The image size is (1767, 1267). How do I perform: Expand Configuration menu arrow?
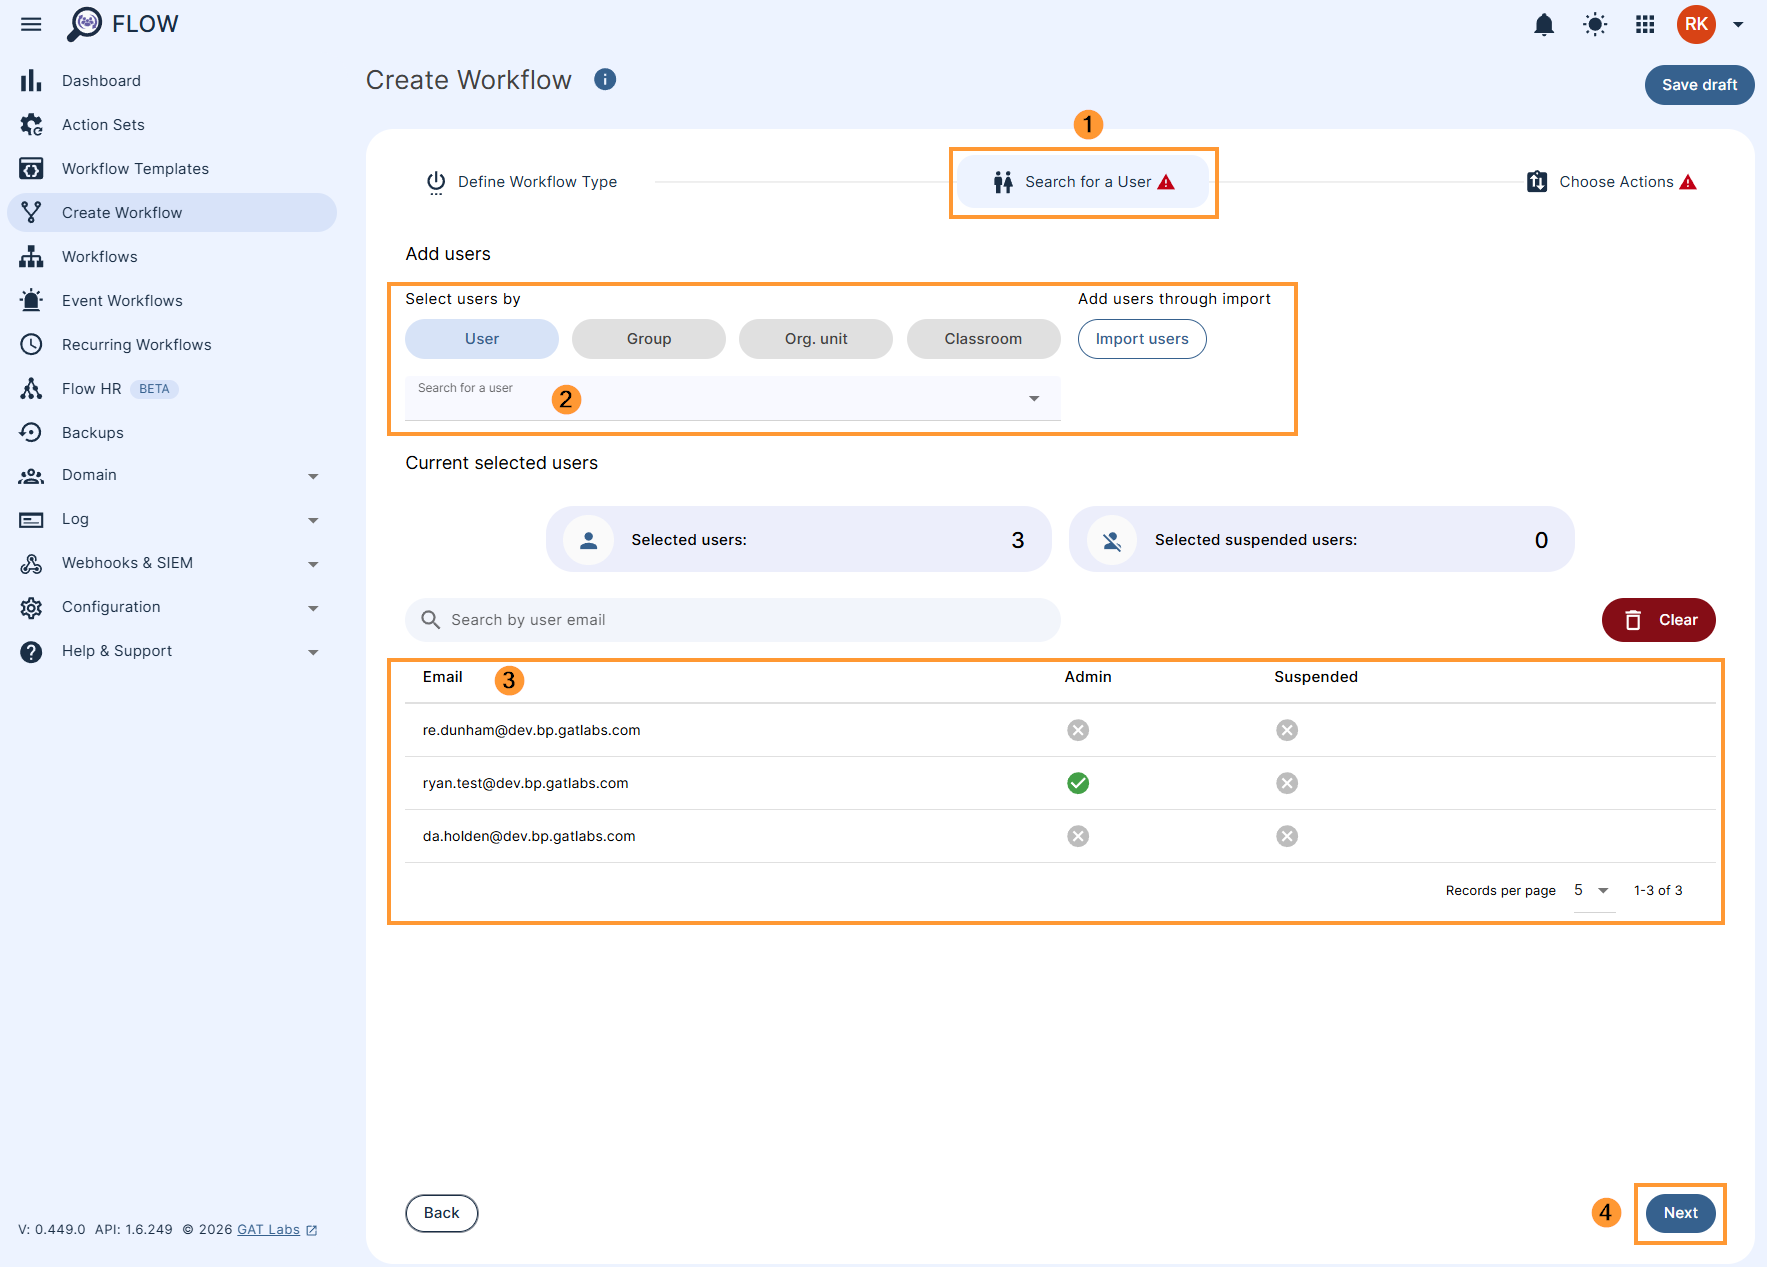[x=313, y=609]
